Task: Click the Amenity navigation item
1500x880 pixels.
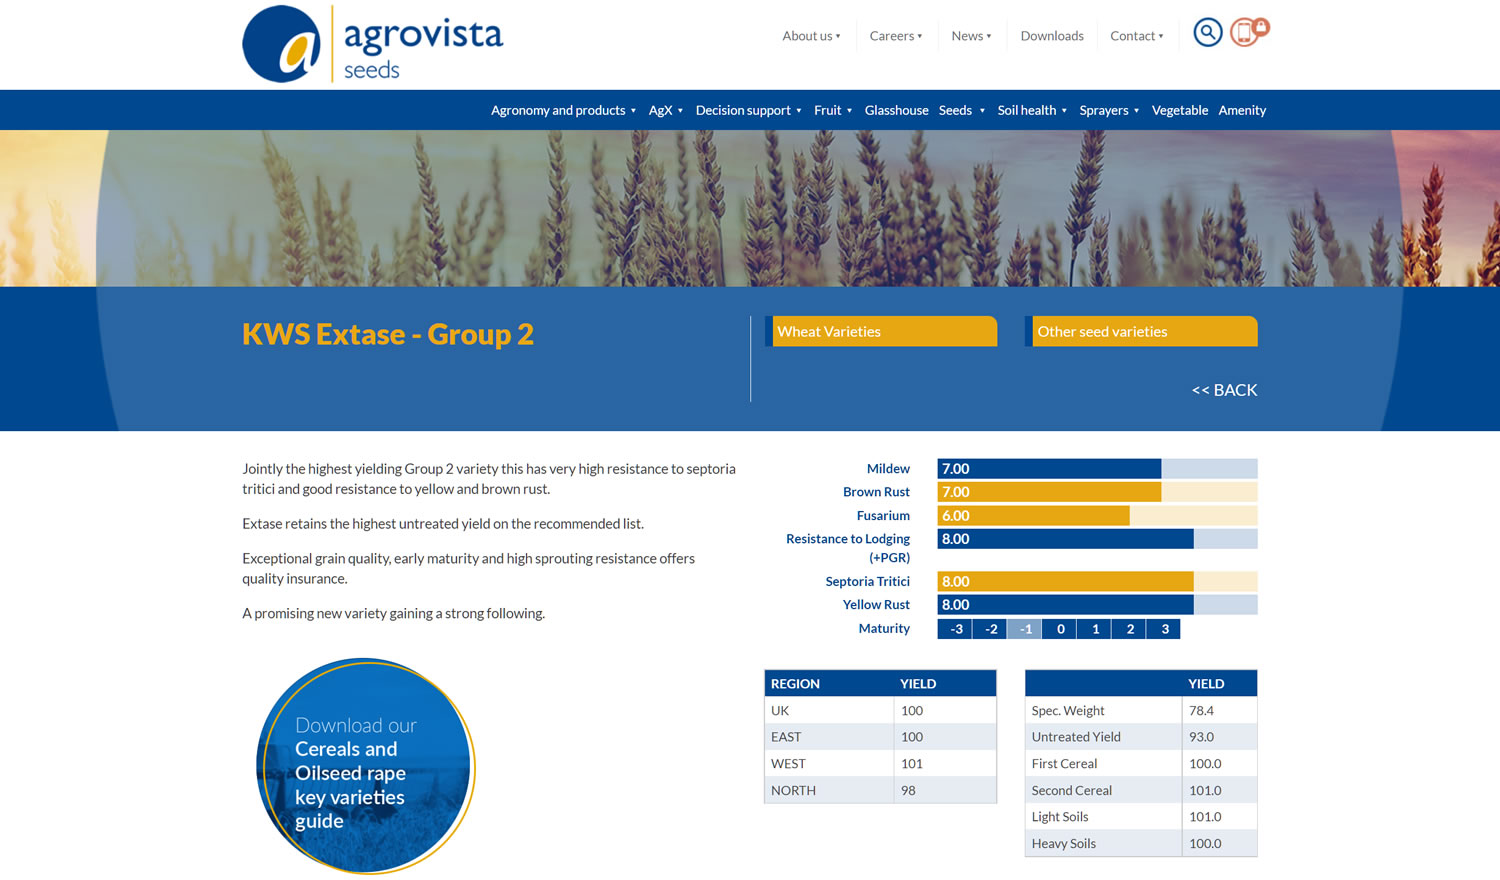Action: (x=1242, y=110)
